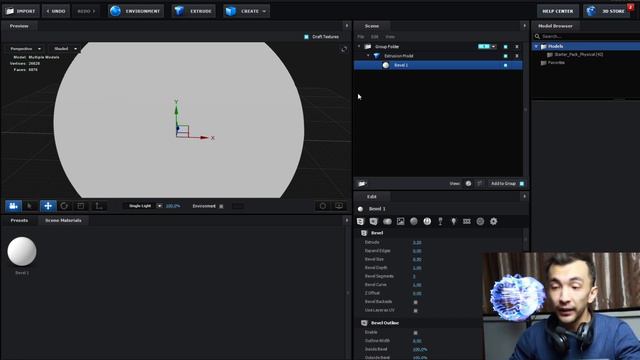The width and height of the screenshot is (640, 360).
Task: Jump to the light bulb illumination section icon
Action: click(453, 221)
